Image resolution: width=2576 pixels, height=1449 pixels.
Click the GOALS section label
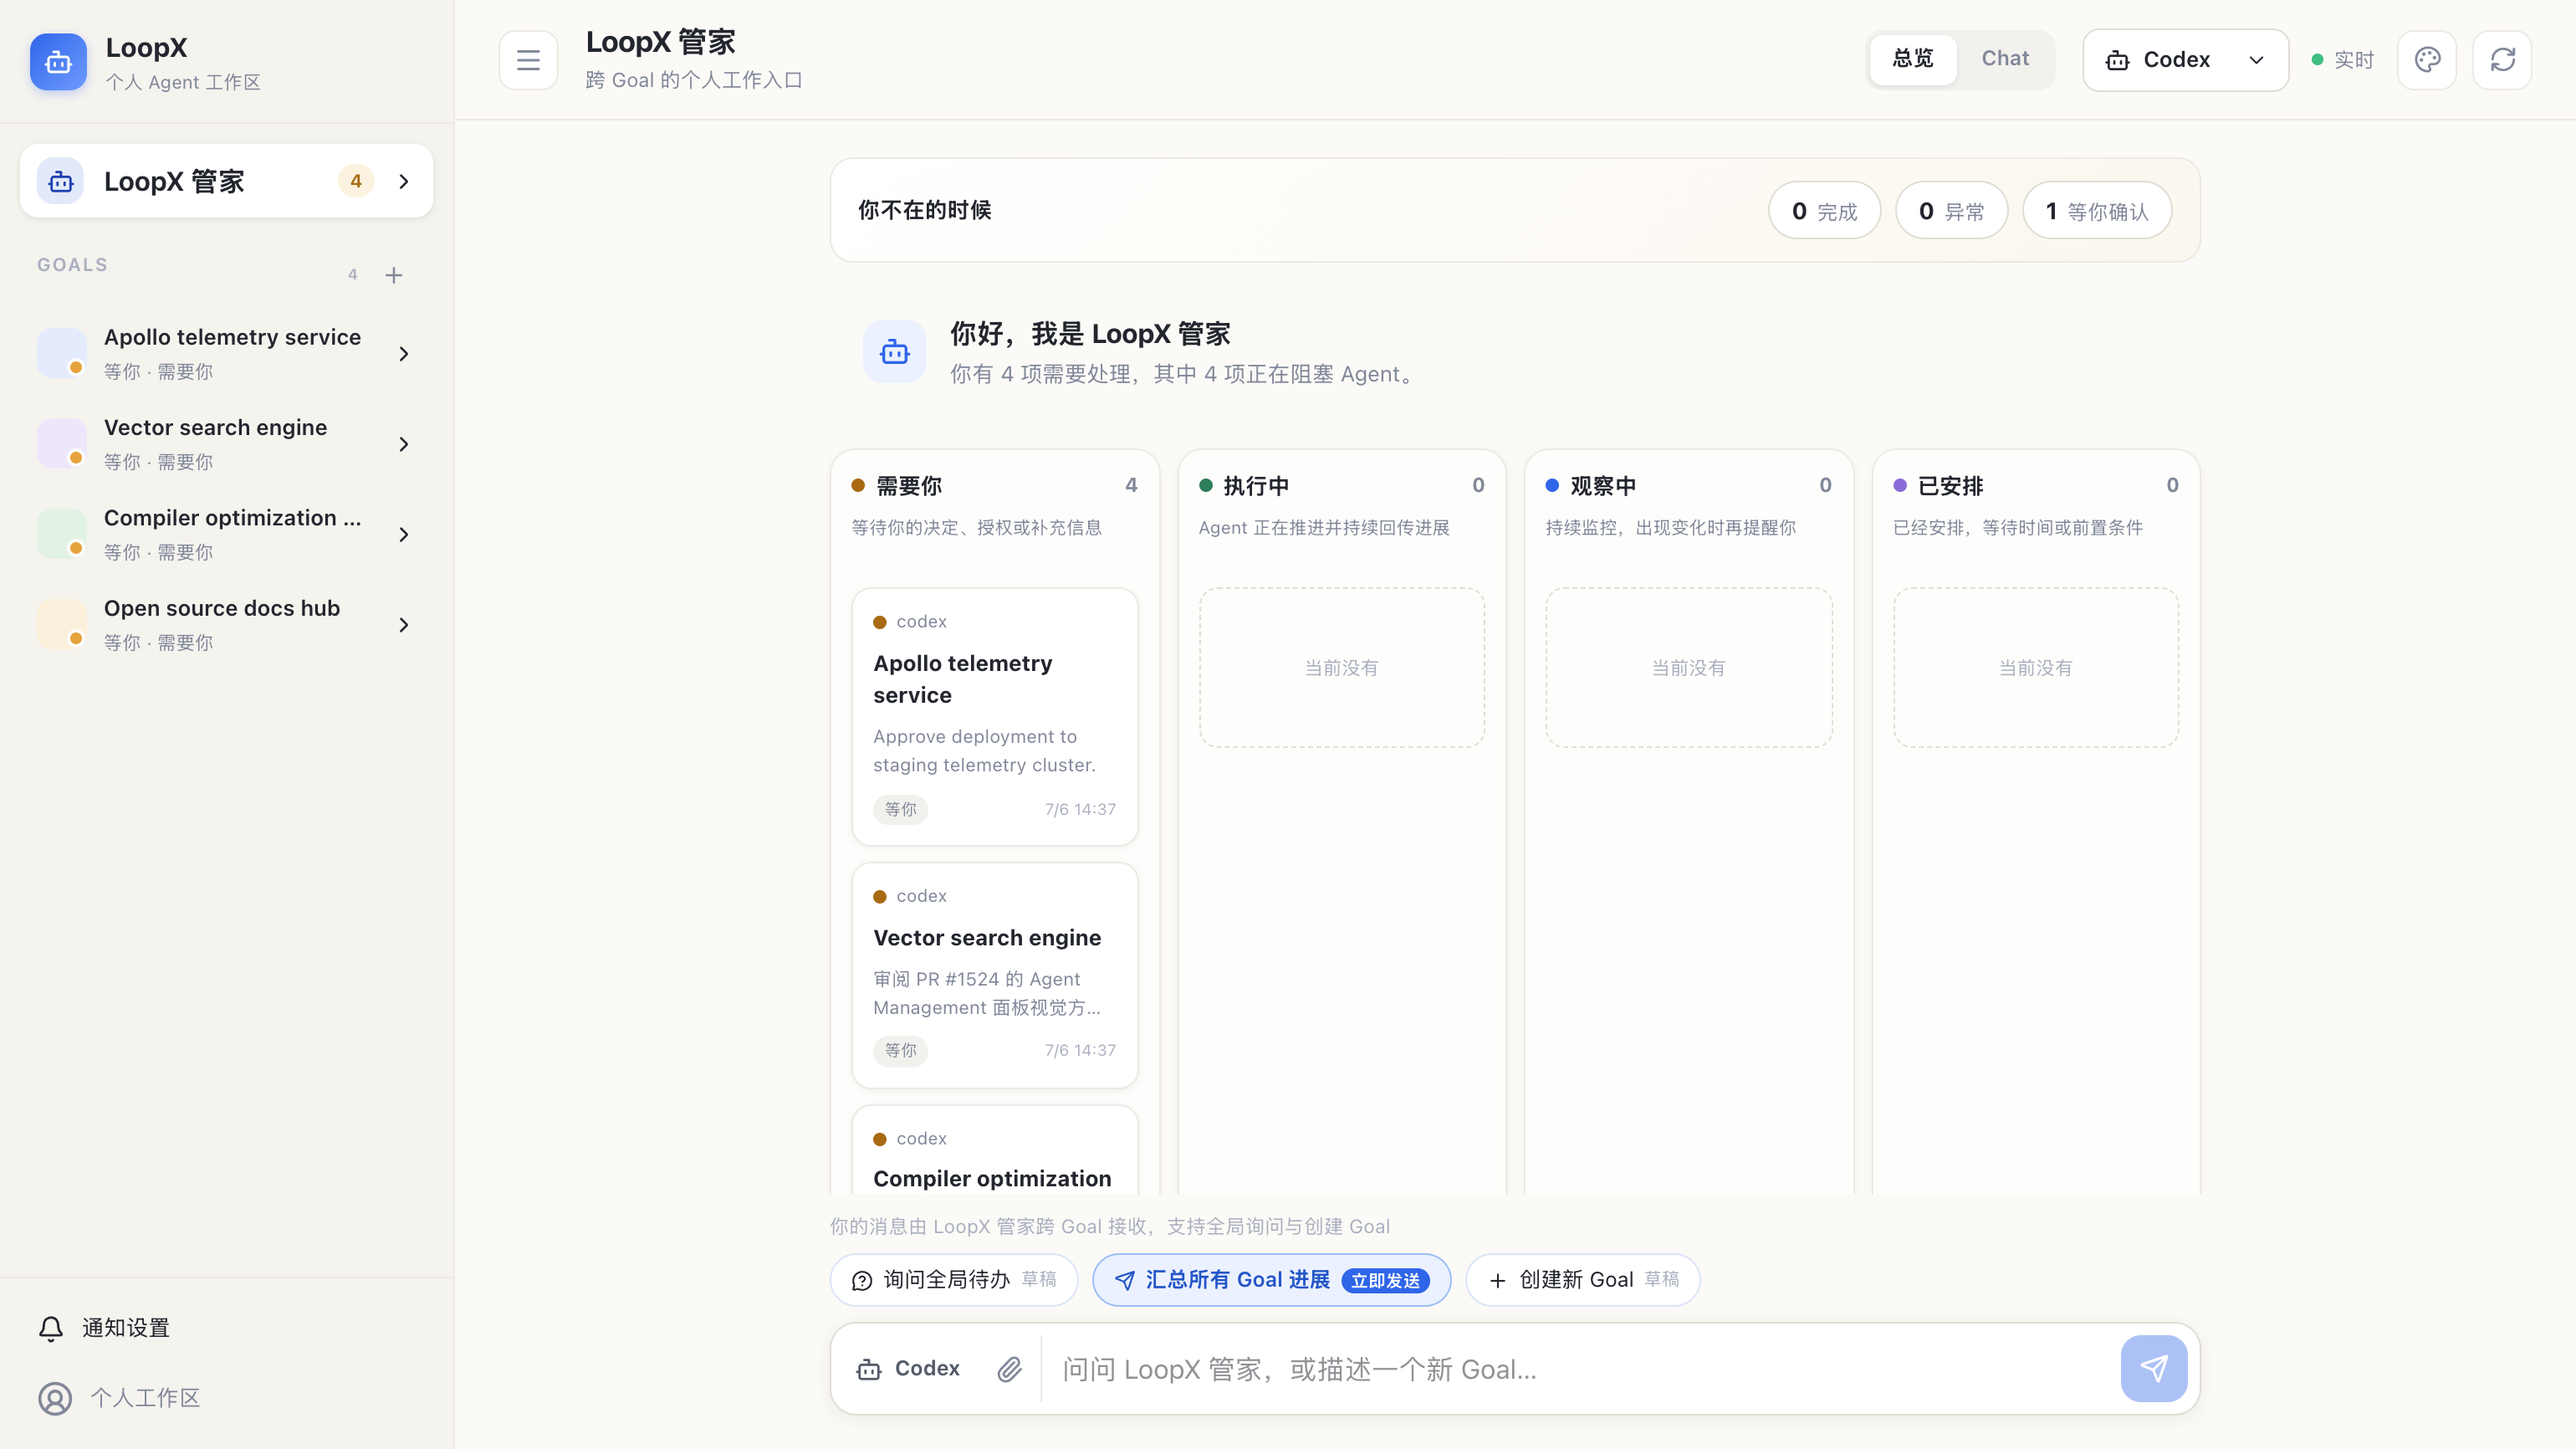[x=72, y=265]
